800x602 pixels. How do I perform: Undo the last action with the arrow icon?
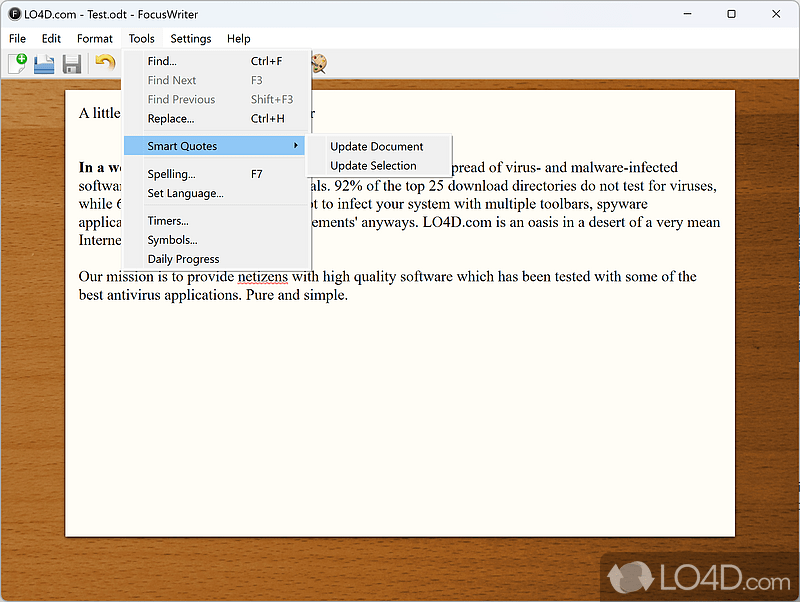[104, 63]
